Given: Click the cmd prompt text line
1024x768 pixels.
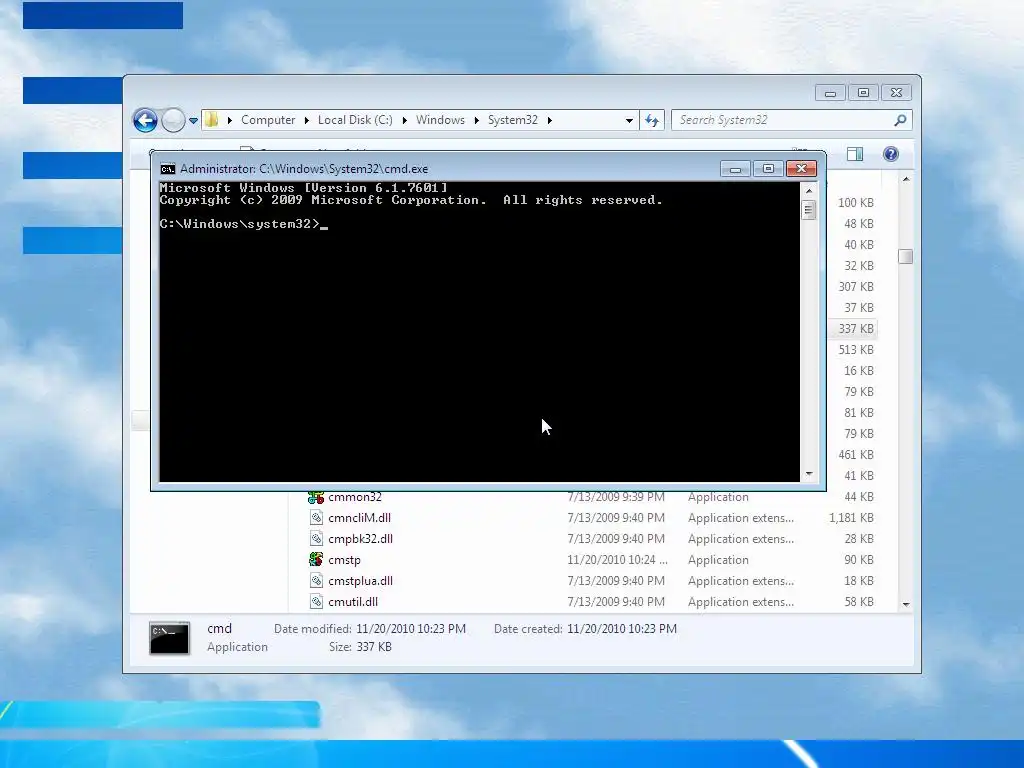Looking at the screenshot, I should click(243, 224).
